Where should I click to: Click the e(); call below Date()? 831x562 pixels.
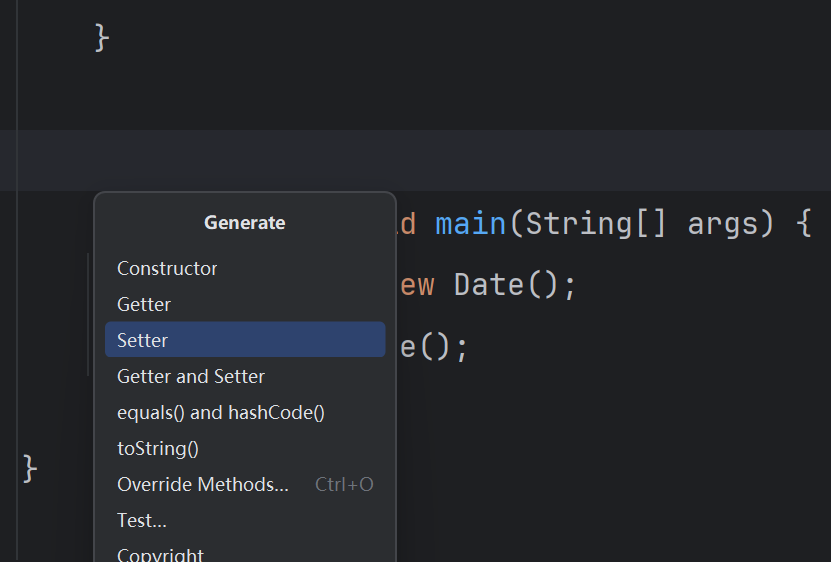click(434, 348)
